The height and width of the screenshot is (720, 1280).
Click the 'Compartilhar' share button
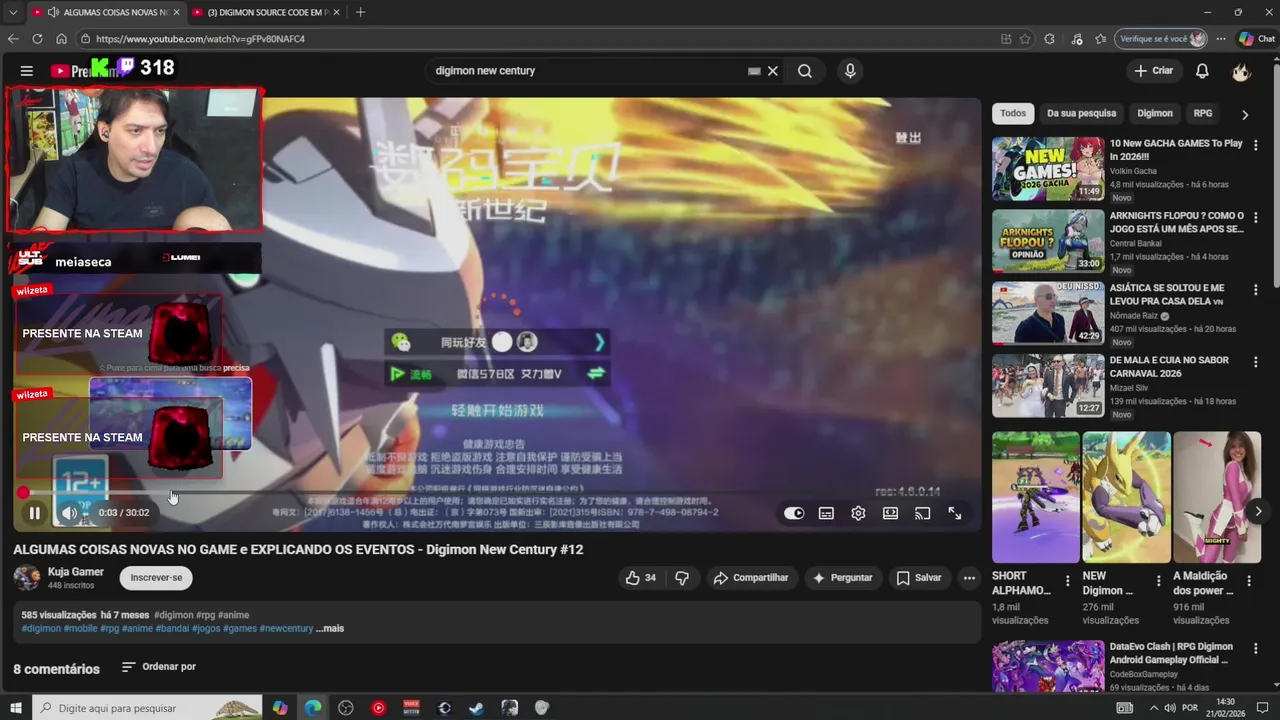750,578
